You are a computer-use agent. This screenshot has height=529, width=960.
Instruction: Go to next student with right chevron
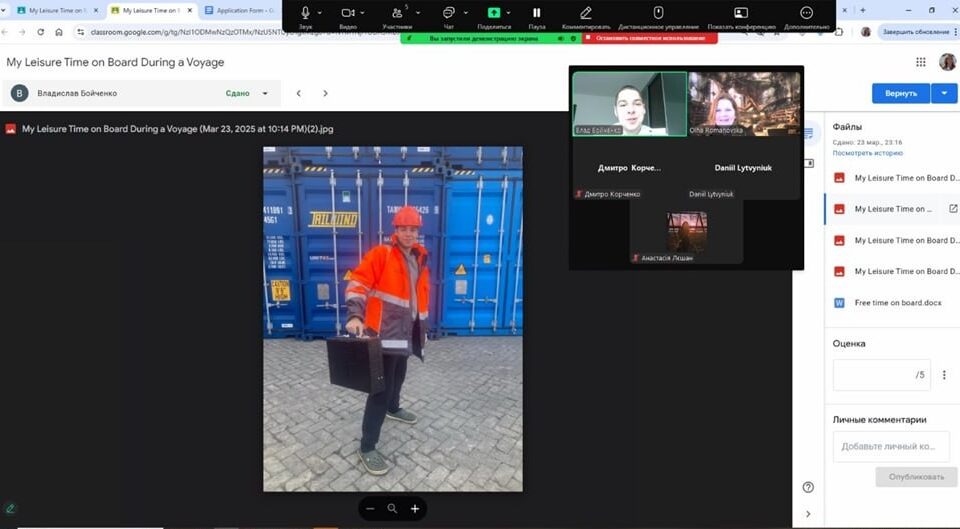tap(325, 93)
